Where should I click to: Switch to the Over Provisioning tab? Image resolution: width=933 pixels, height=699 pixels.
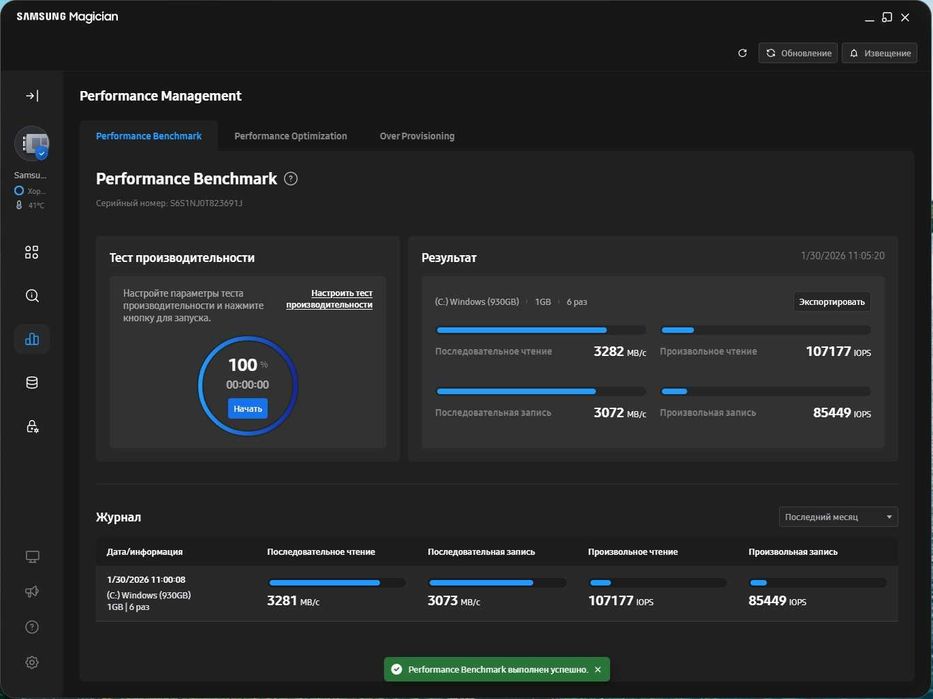tap(417, 136)
